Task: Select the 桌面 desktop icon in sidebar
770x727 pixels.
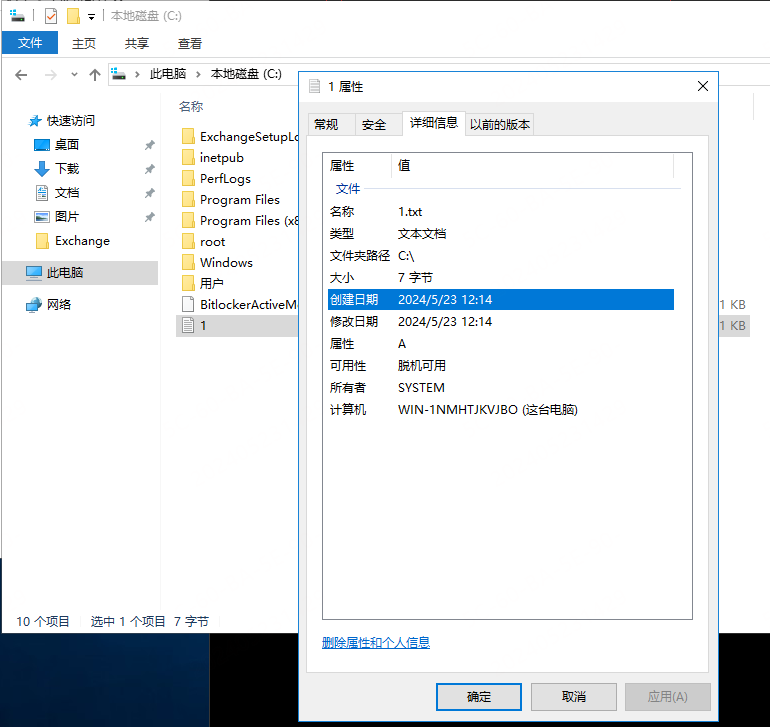Action: click(x=42, y=145)
